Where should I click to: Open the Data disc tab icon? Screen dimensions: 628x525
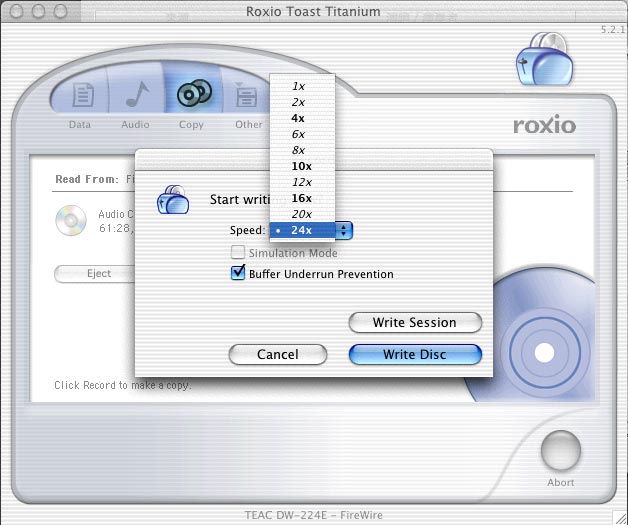pos(83,95)
